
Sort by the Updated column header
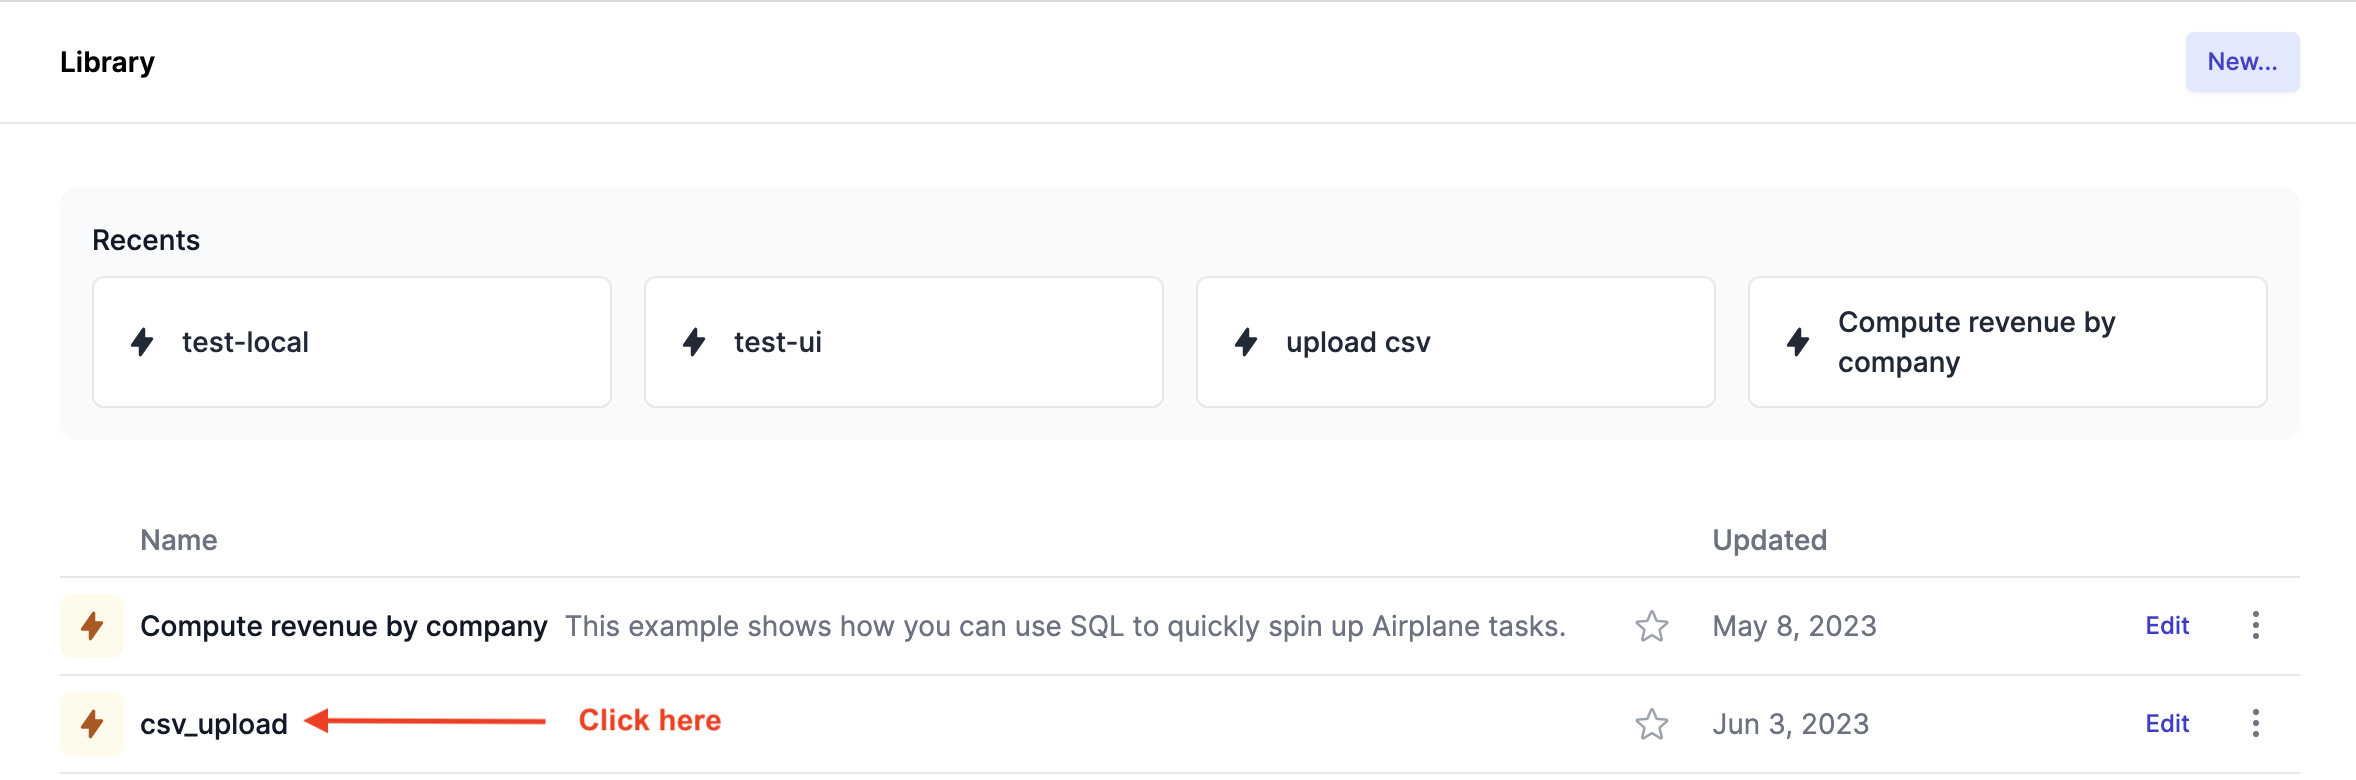point(1769,540)
